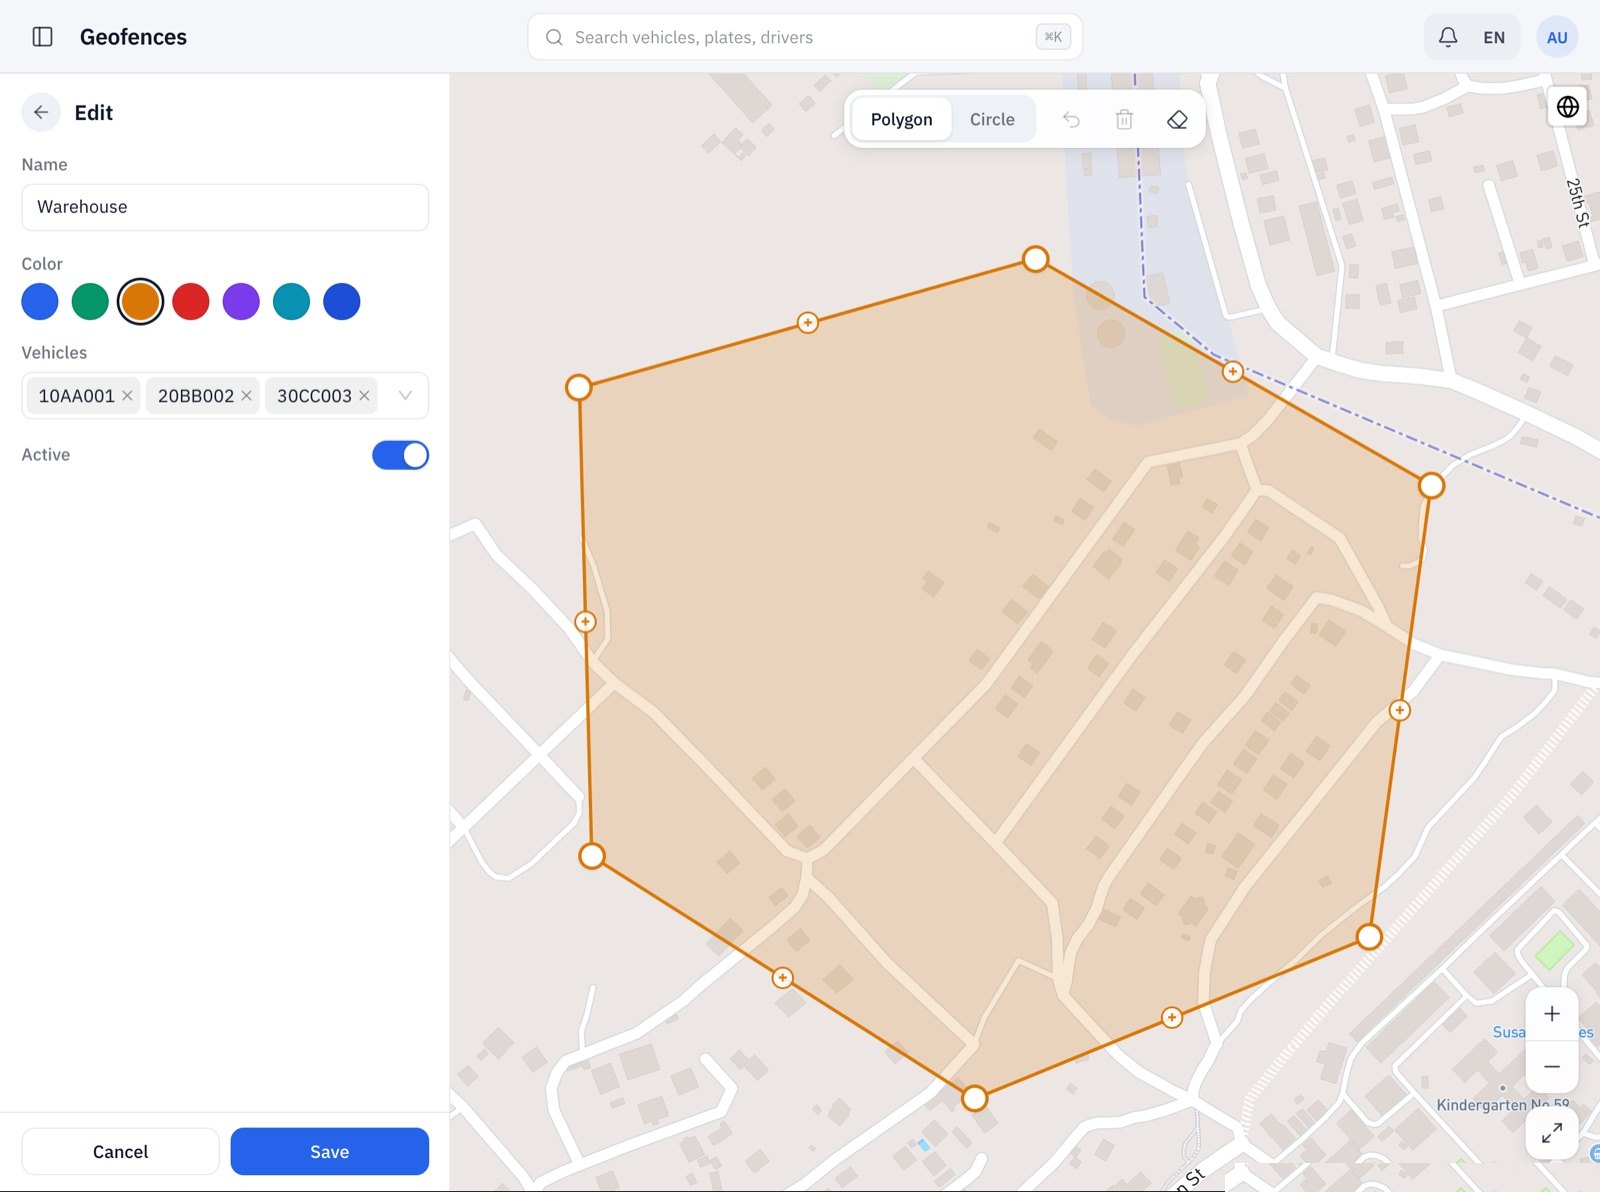Expand the map to fullscreen
This screenshot has width=1600, height=1192.
(x=1552, y=1133)
